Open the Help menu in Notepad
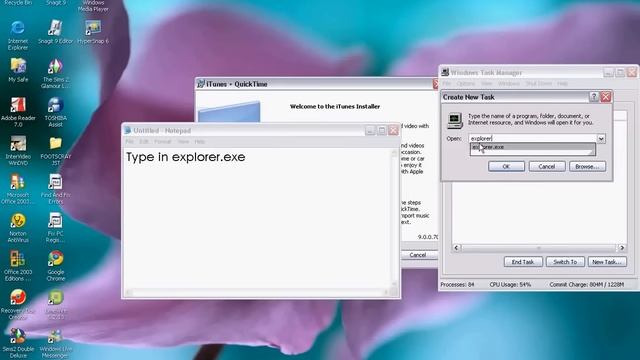640x360 pixels. tap(200, 142)
